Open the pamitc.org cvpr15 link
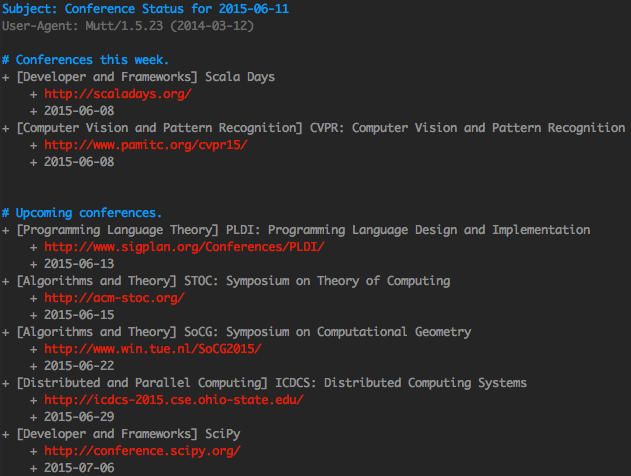This screenshot has width=631, height=476. 146,145
